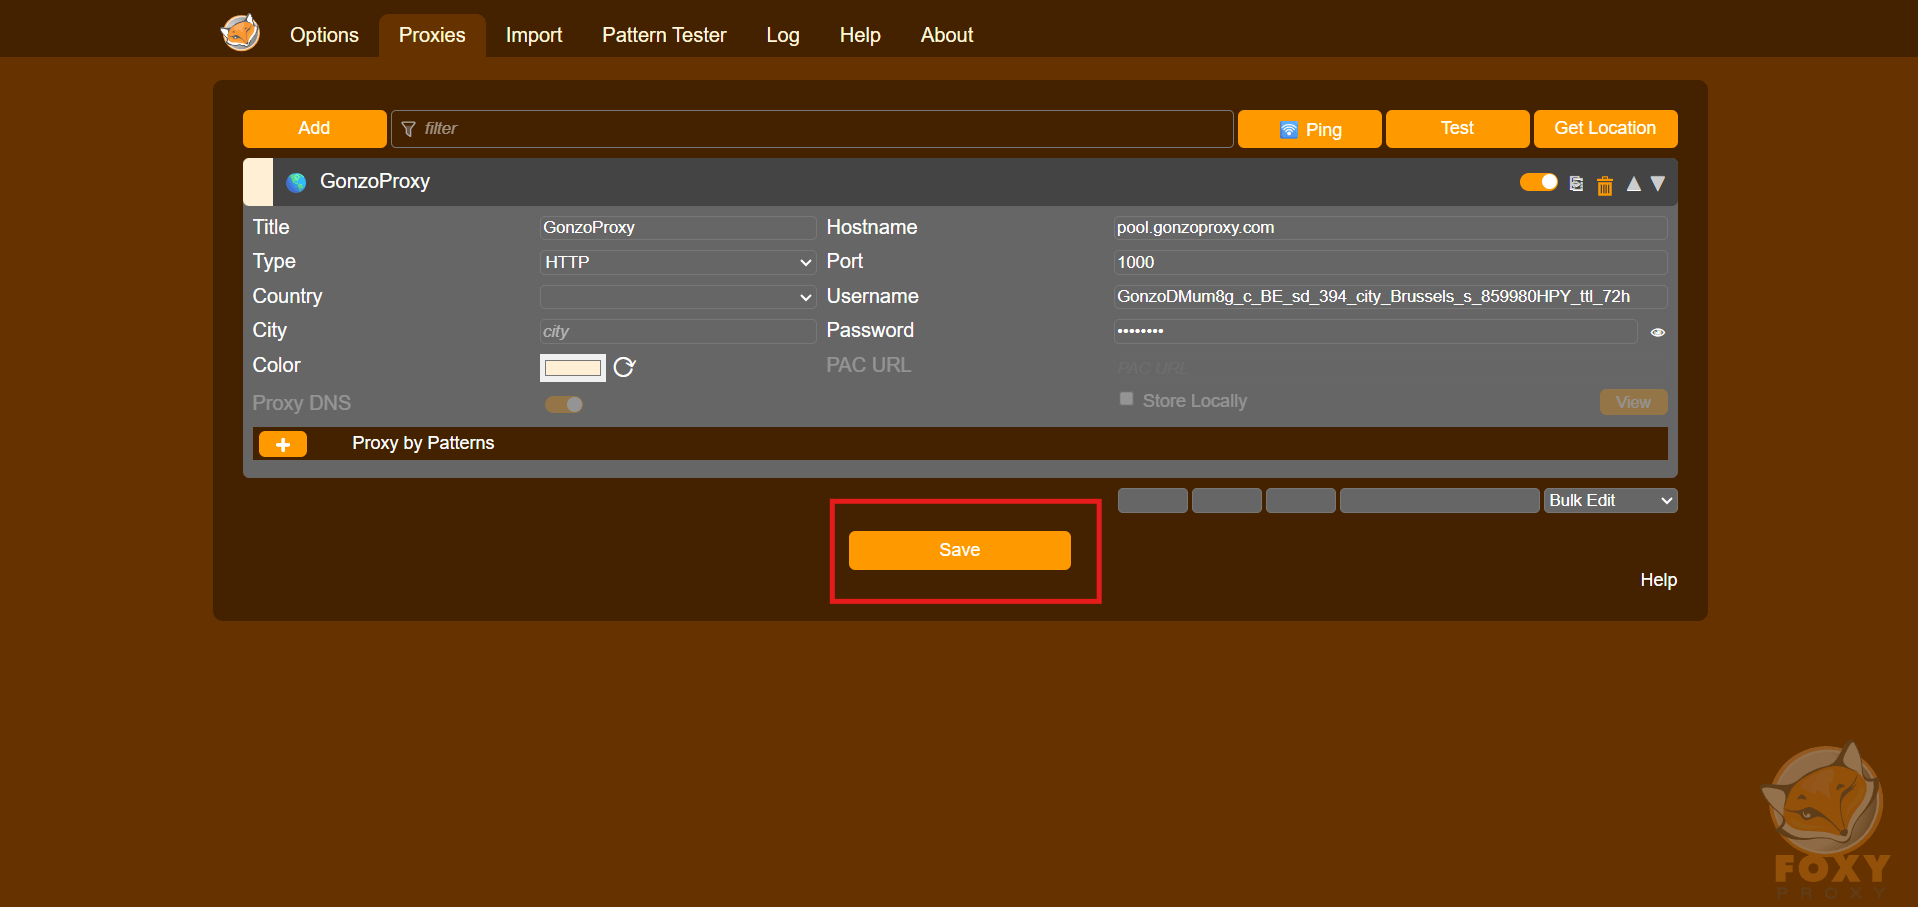Reset color with the refresh icon
This screenshot has width=1918, height=907.
coord(625,367)
